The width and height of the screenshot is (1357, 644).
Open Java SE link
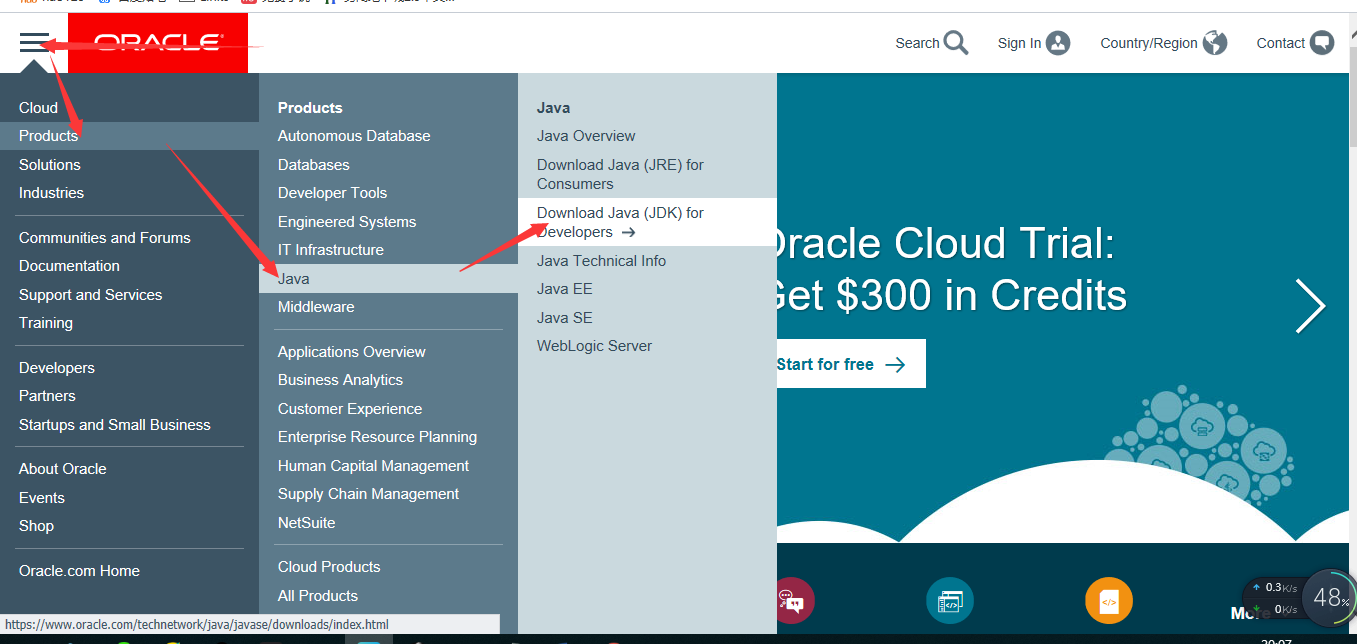click(x=565, y=318)
